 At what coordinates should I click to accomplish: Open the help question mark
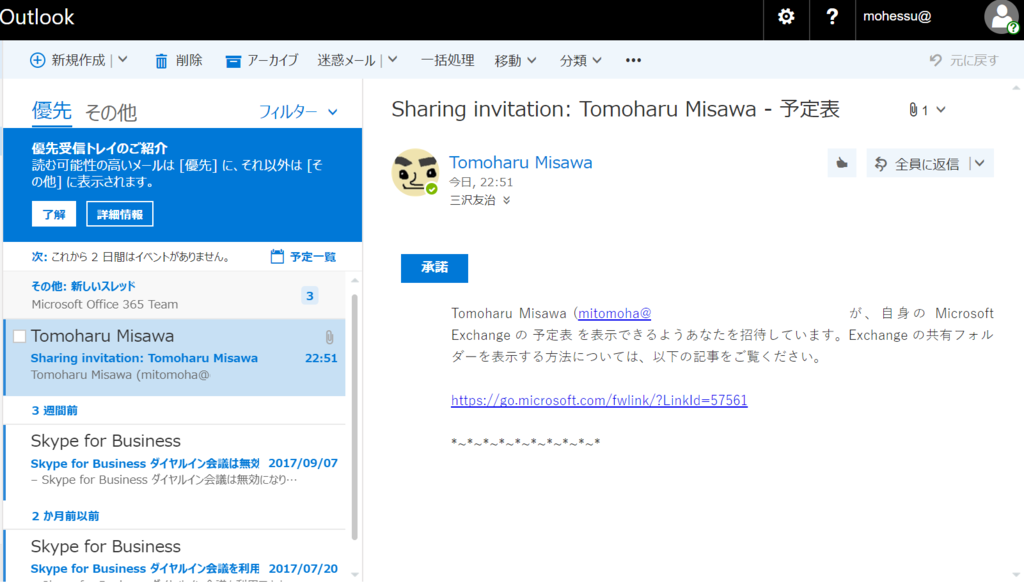coord(832,17)
